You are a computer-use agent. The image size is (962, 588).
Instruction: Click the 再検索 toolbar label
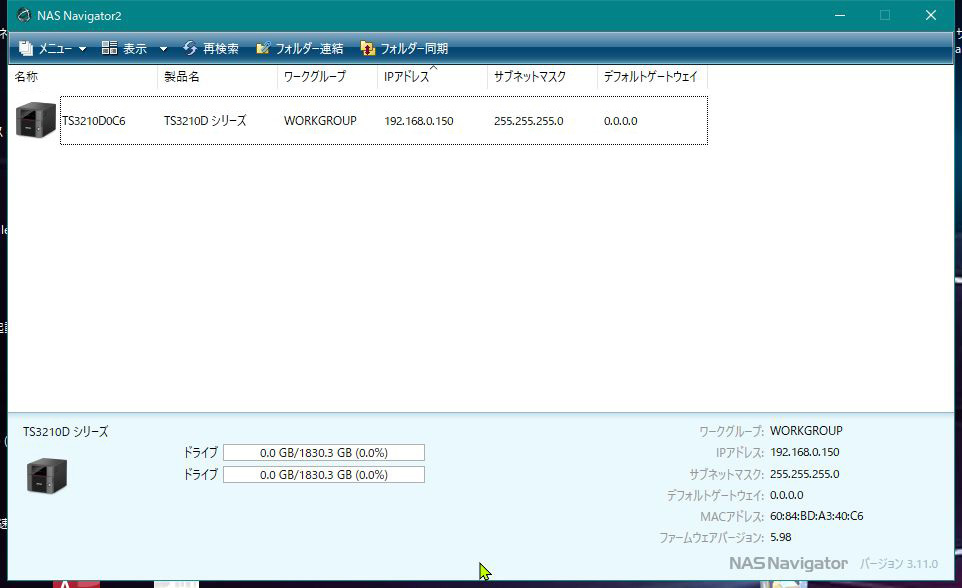click(221, 48)
